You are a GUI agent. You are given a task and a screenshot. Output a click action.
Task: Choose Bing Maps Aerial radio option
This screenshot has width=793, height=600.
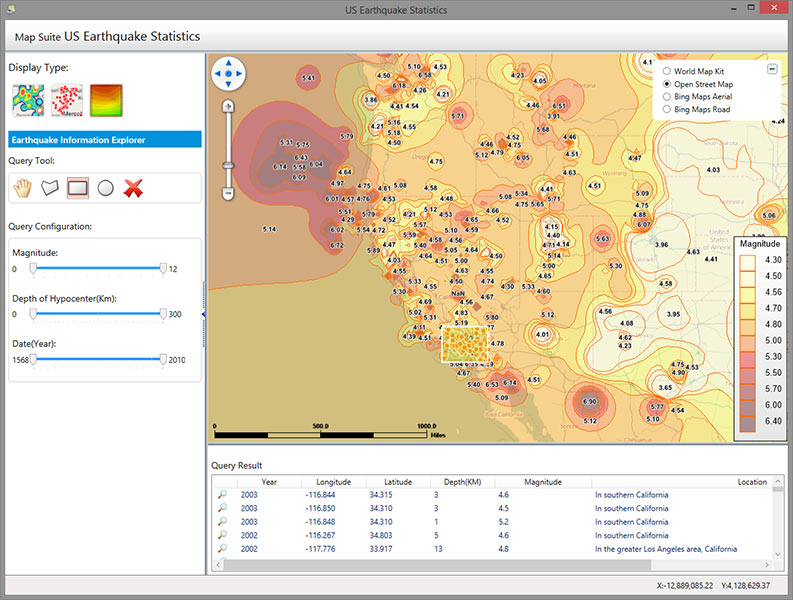click(666, 97)
